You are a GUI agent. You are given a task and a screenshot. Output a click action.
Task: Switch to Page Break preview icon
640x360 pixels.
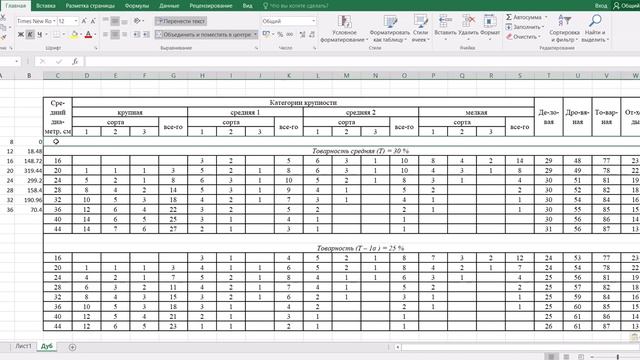pyautogui.click(x=581, y=357)
